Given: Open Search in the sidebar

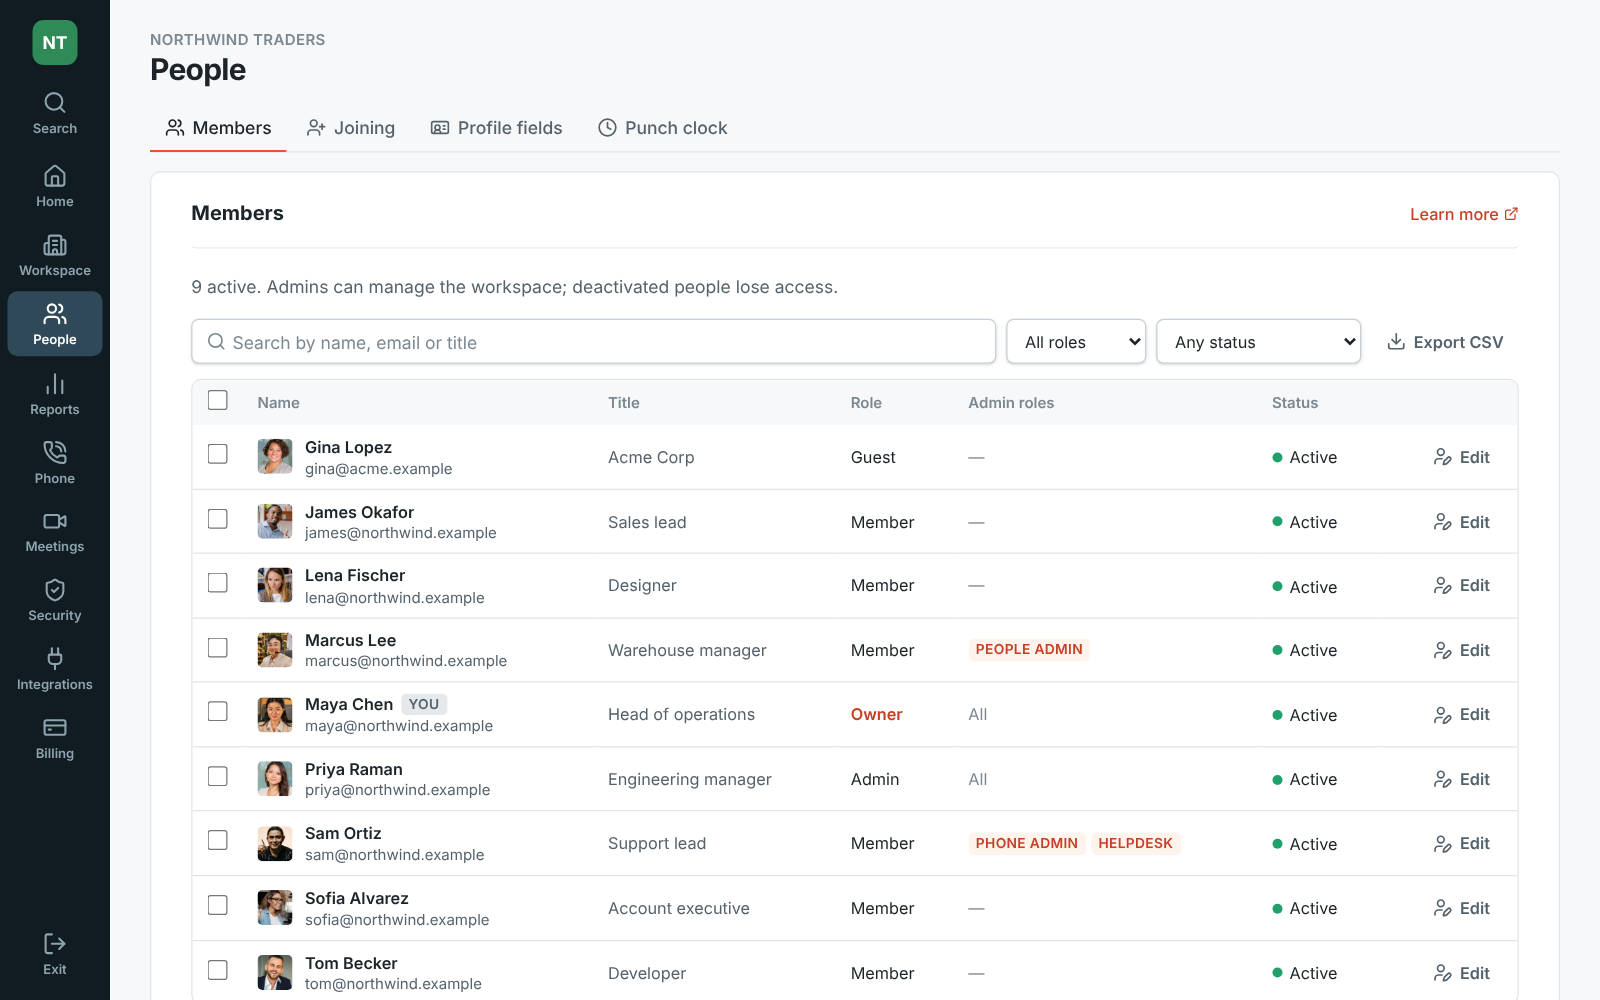Looking at the screenshot, I should 55,114.
